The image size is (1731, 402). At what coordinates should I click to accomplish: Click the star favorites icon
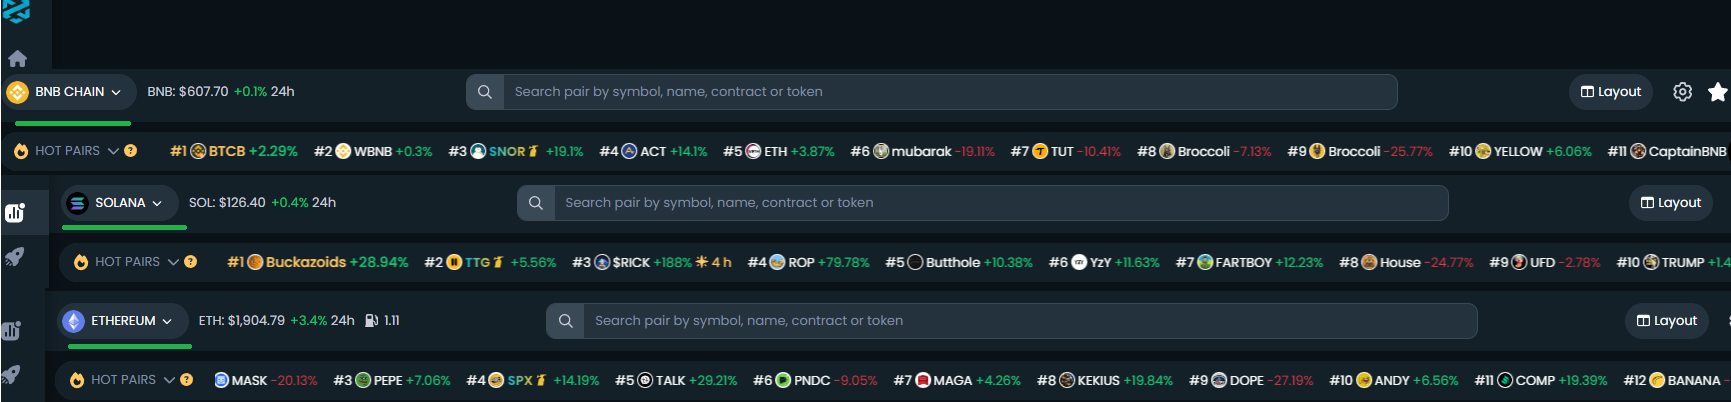(x=1718, y=91)
